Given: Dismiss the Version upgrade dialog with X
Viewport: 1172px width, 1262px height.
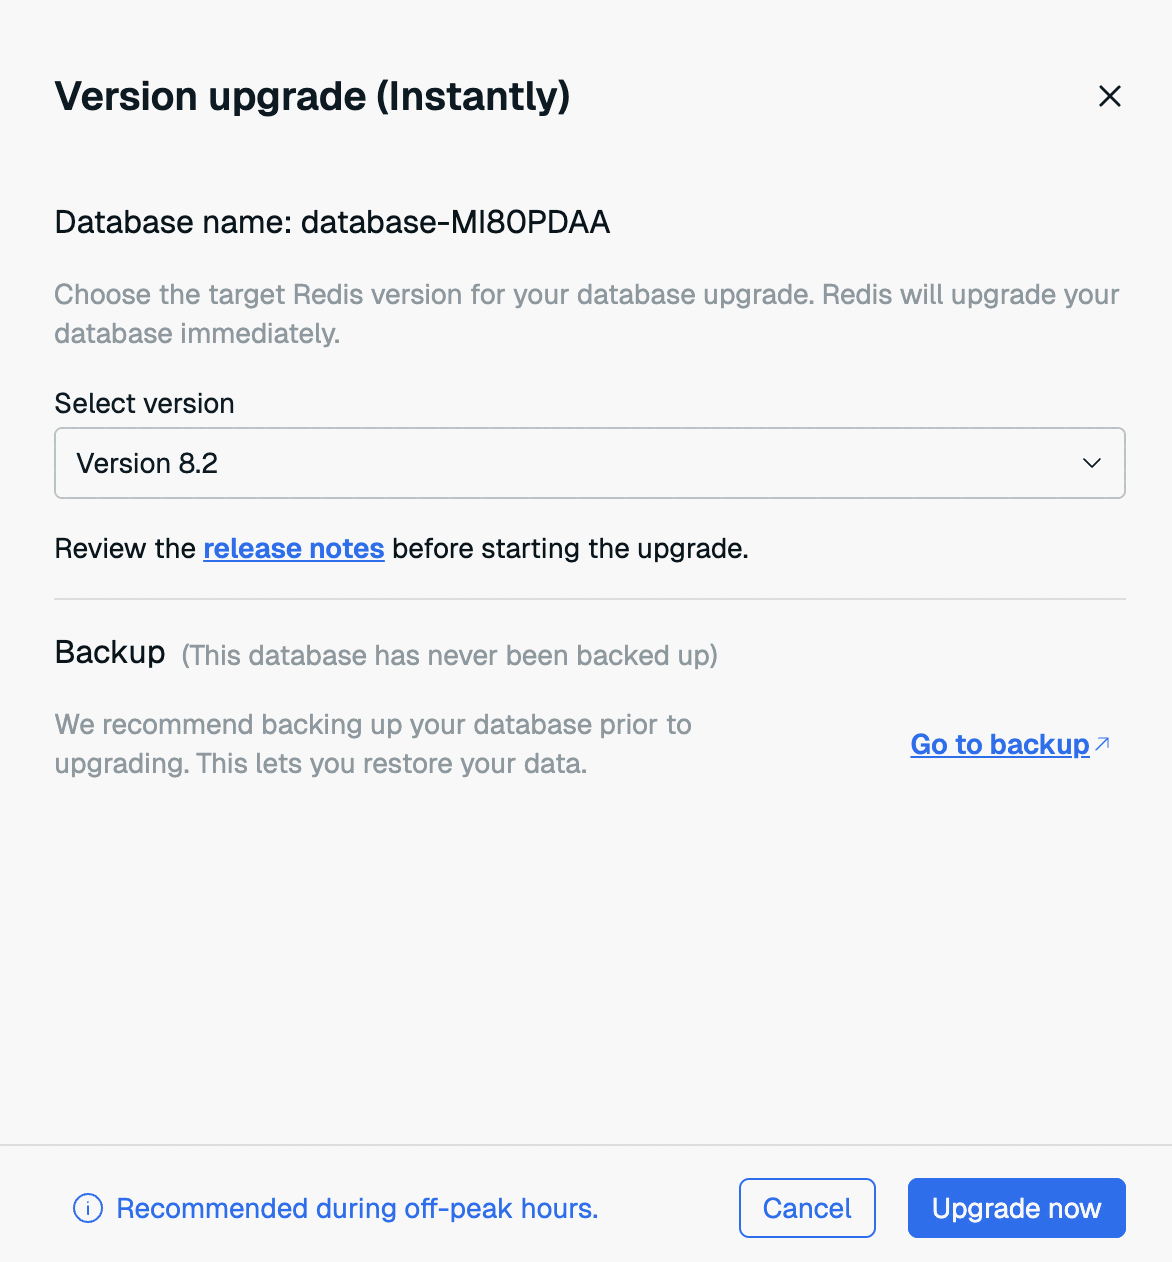Looking at the screenshot, I should pyautogui.click(x=1110, y=96).
